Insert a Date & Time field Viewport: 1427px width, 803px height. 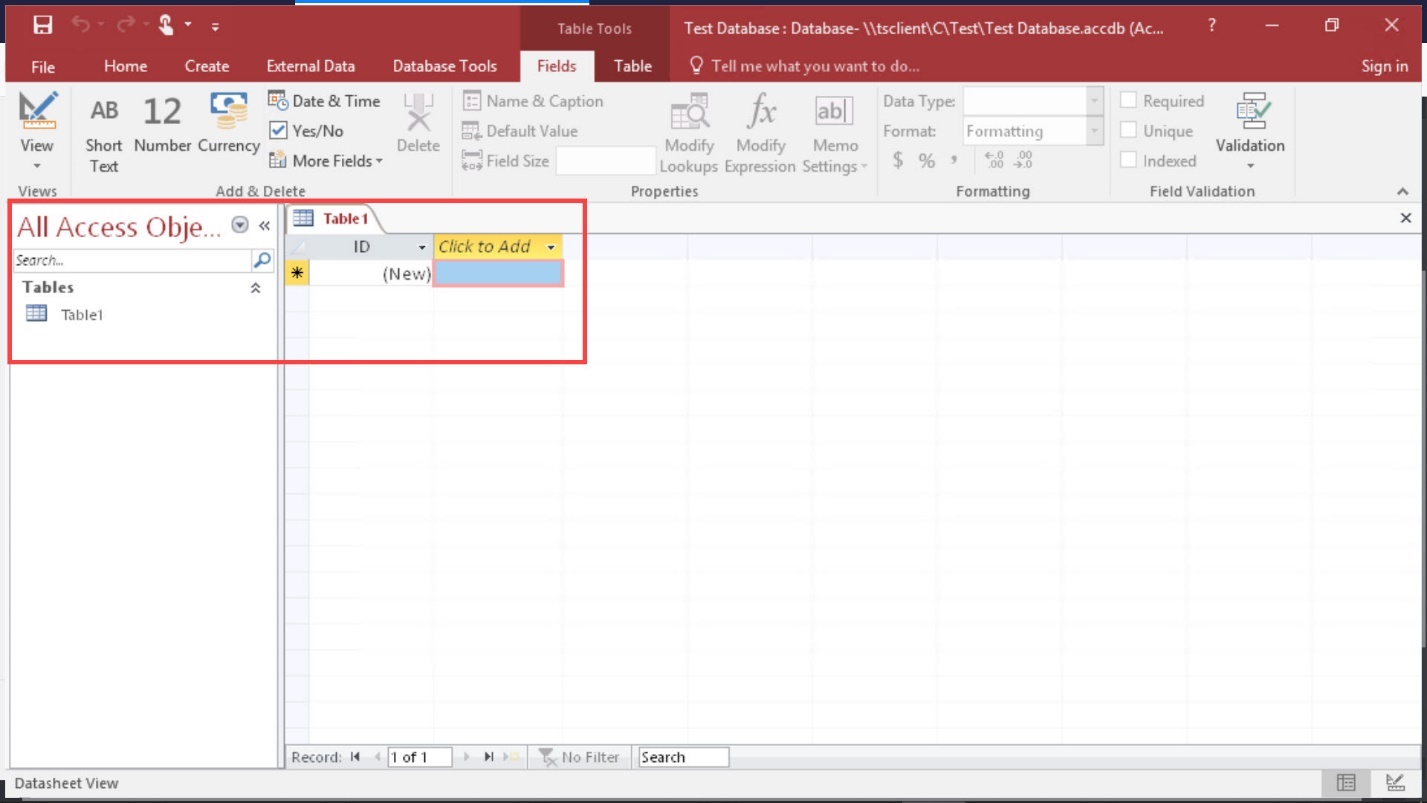(x=325, y=101)
